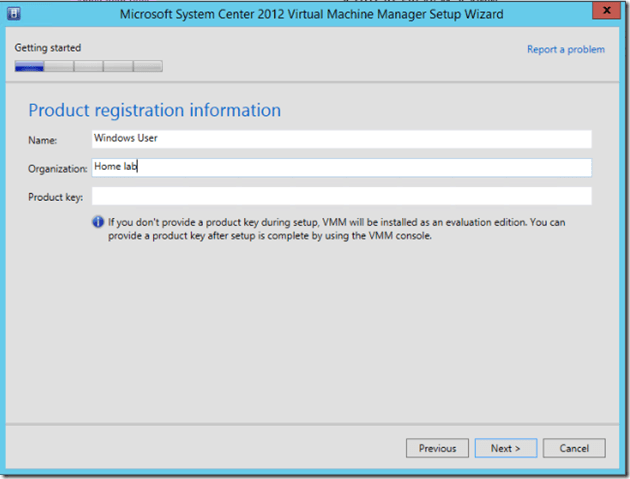Click the Organization field with Home lab
This screenshot has width=630, height=479.
click(340, 168)
